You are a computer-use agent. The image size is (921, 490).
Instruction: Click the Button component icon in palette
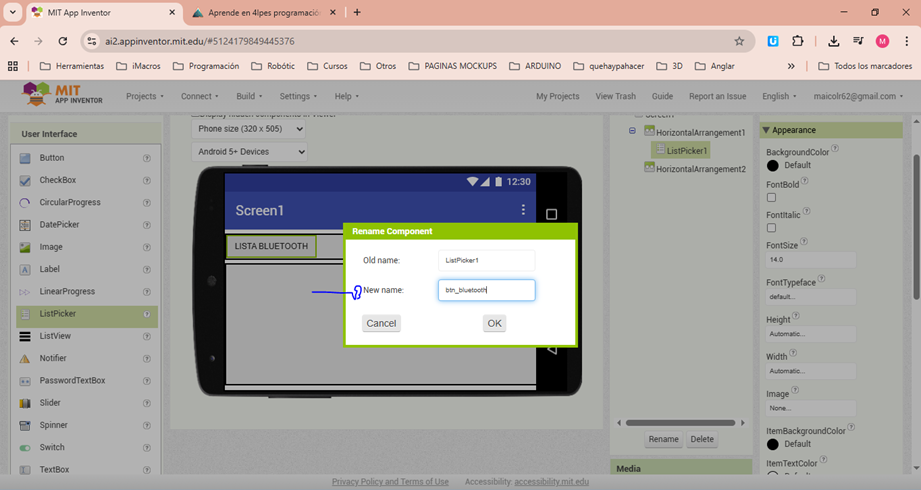[x=25, y=158]
